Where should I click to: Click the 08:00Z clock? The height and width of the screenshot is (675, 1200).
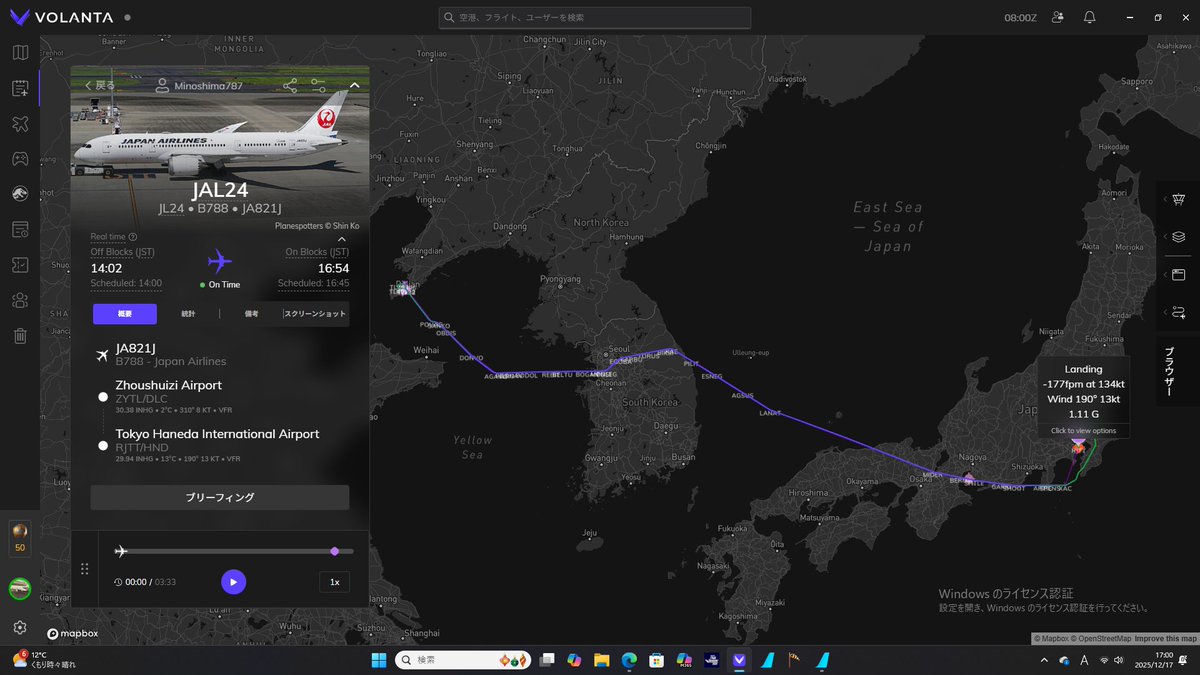[x=1022, y=17]
